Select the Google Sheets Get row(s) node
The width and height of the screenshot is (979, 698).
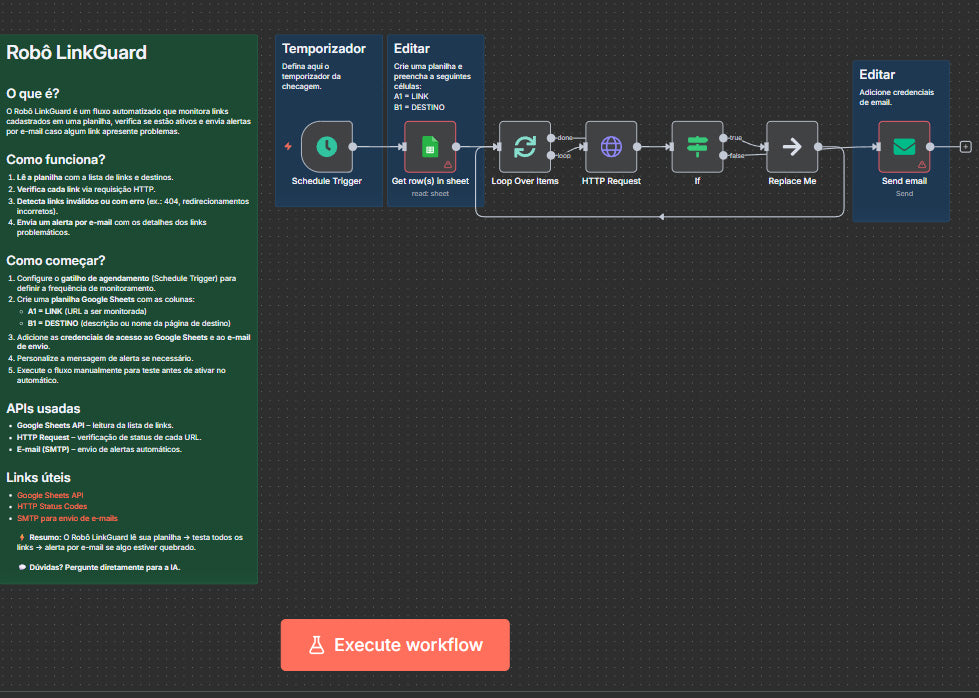coord(429,147)
